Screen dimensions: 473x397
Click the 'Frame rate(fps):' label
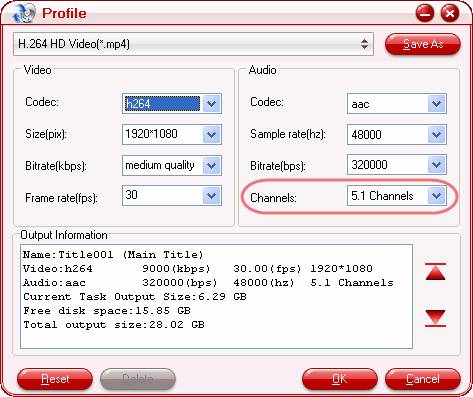coord(61,198)
